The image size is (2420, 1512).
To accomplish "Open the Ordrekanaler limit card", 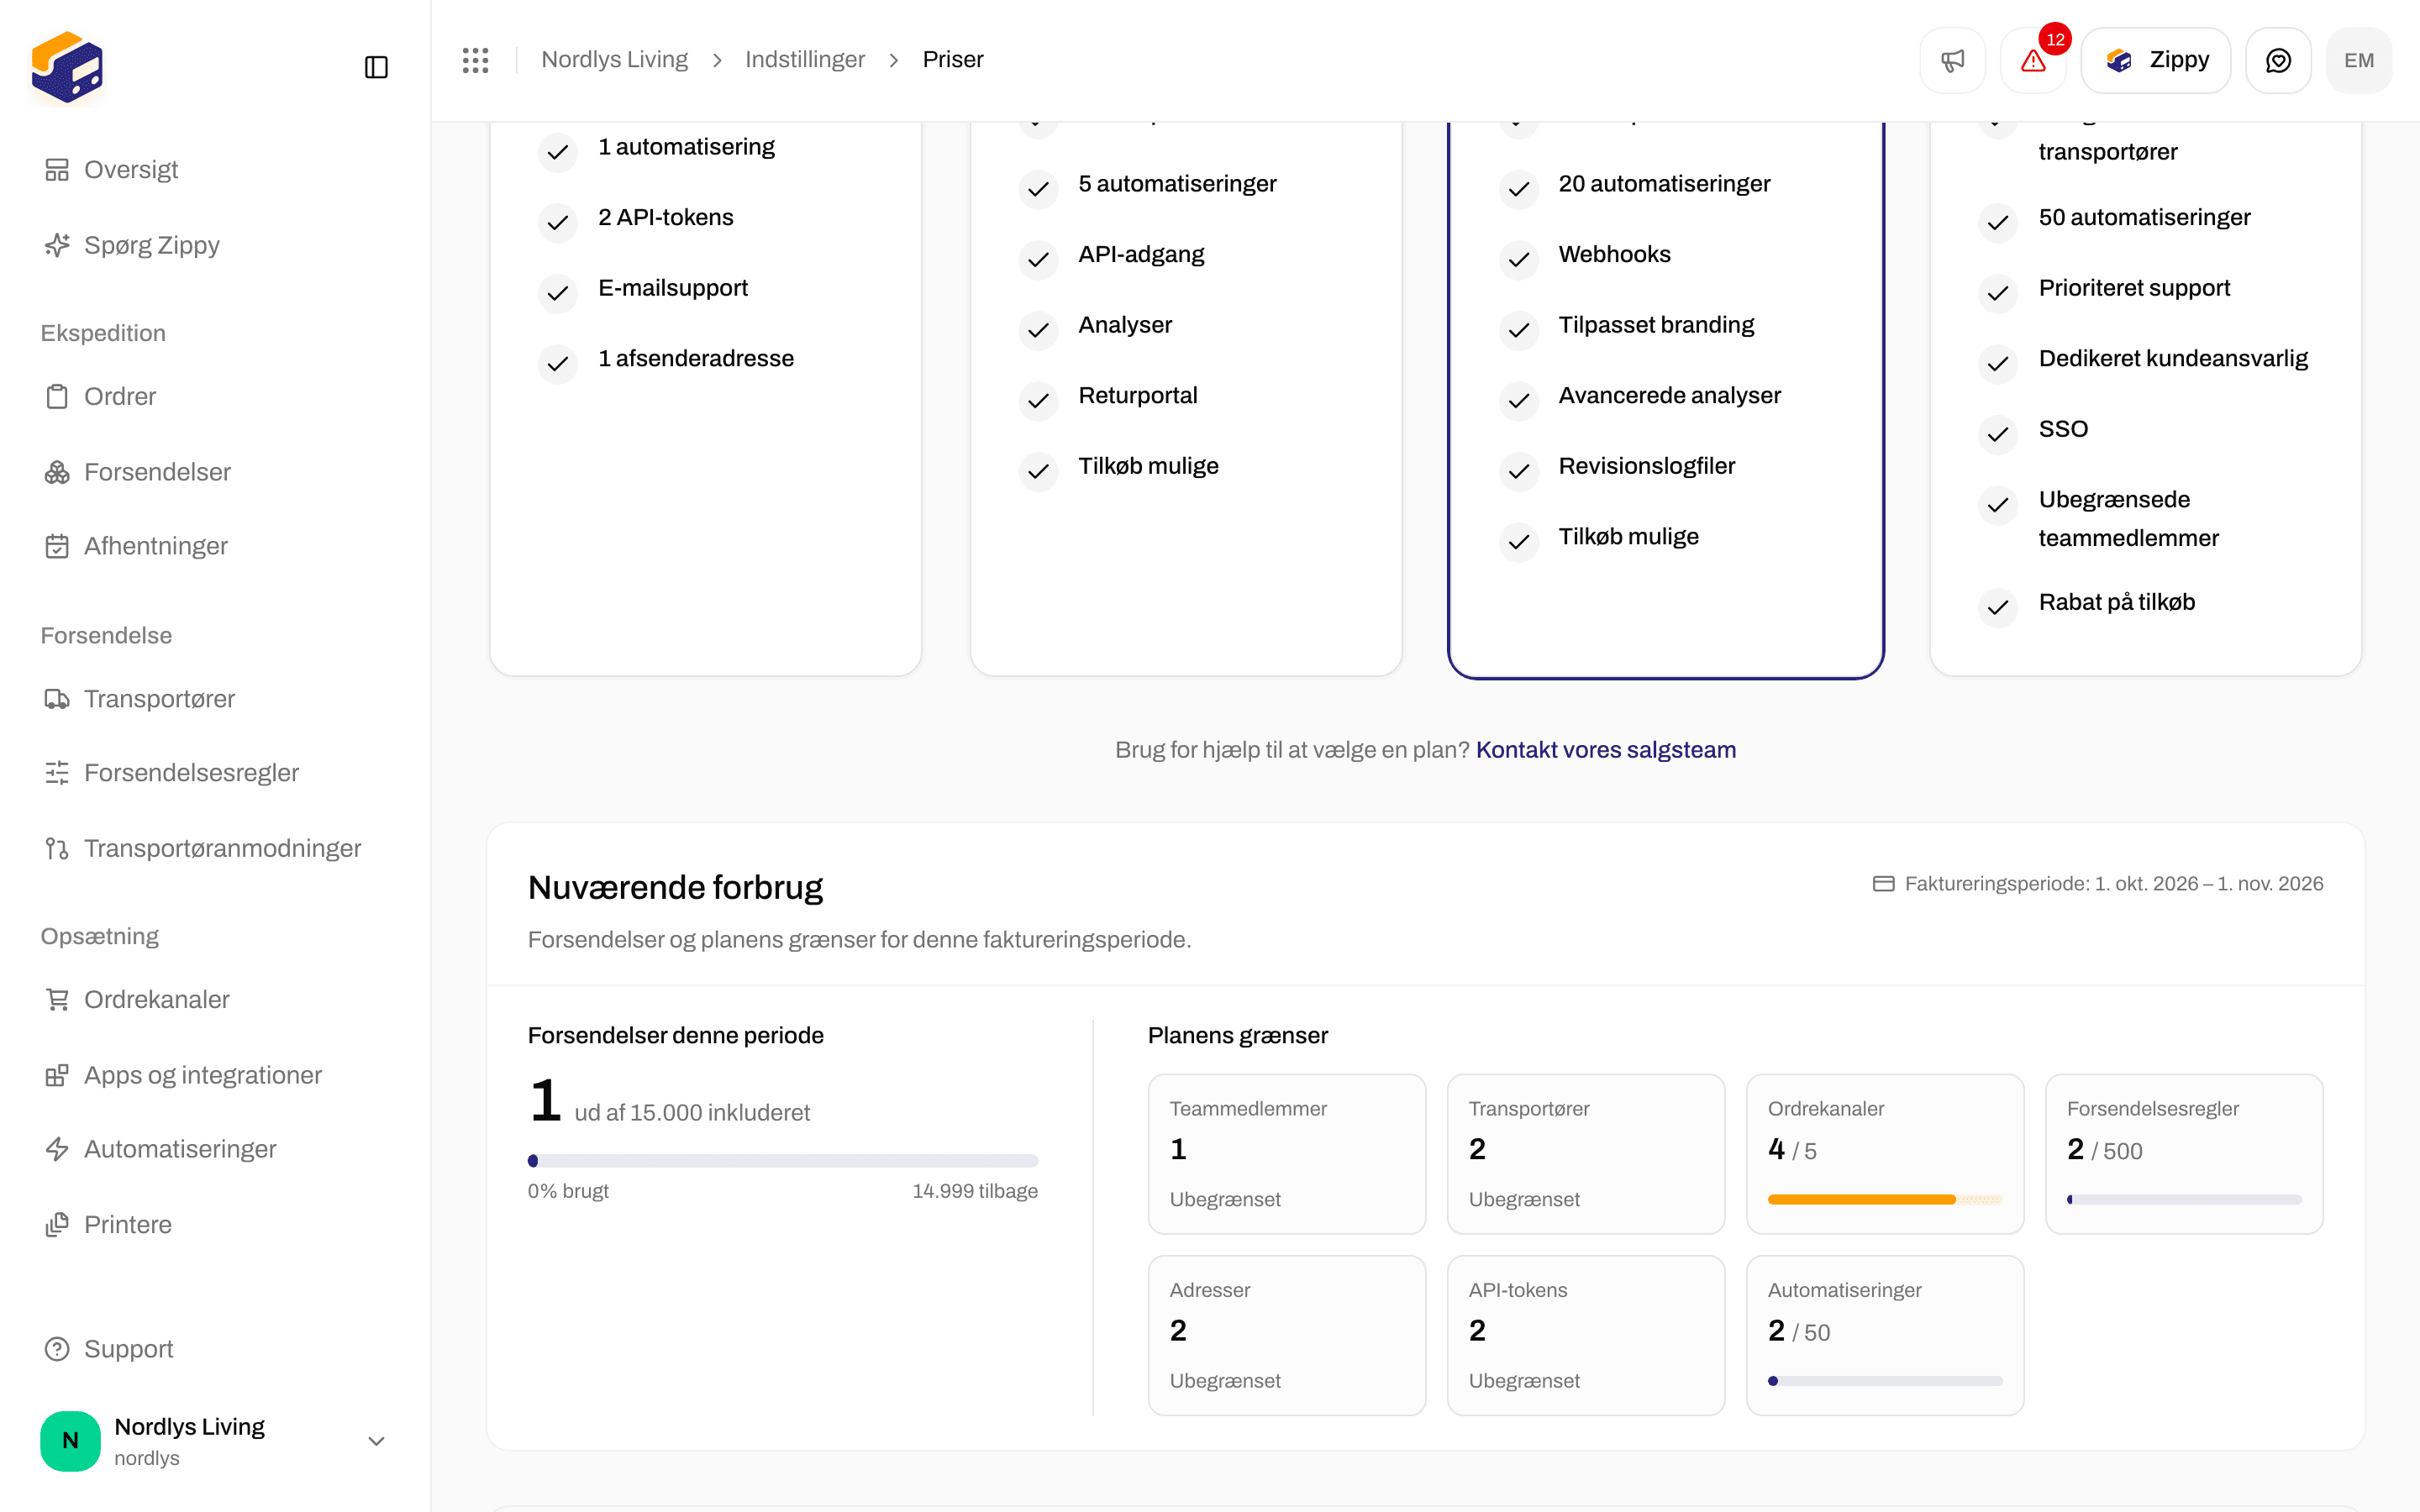I will [1885, 1154].
